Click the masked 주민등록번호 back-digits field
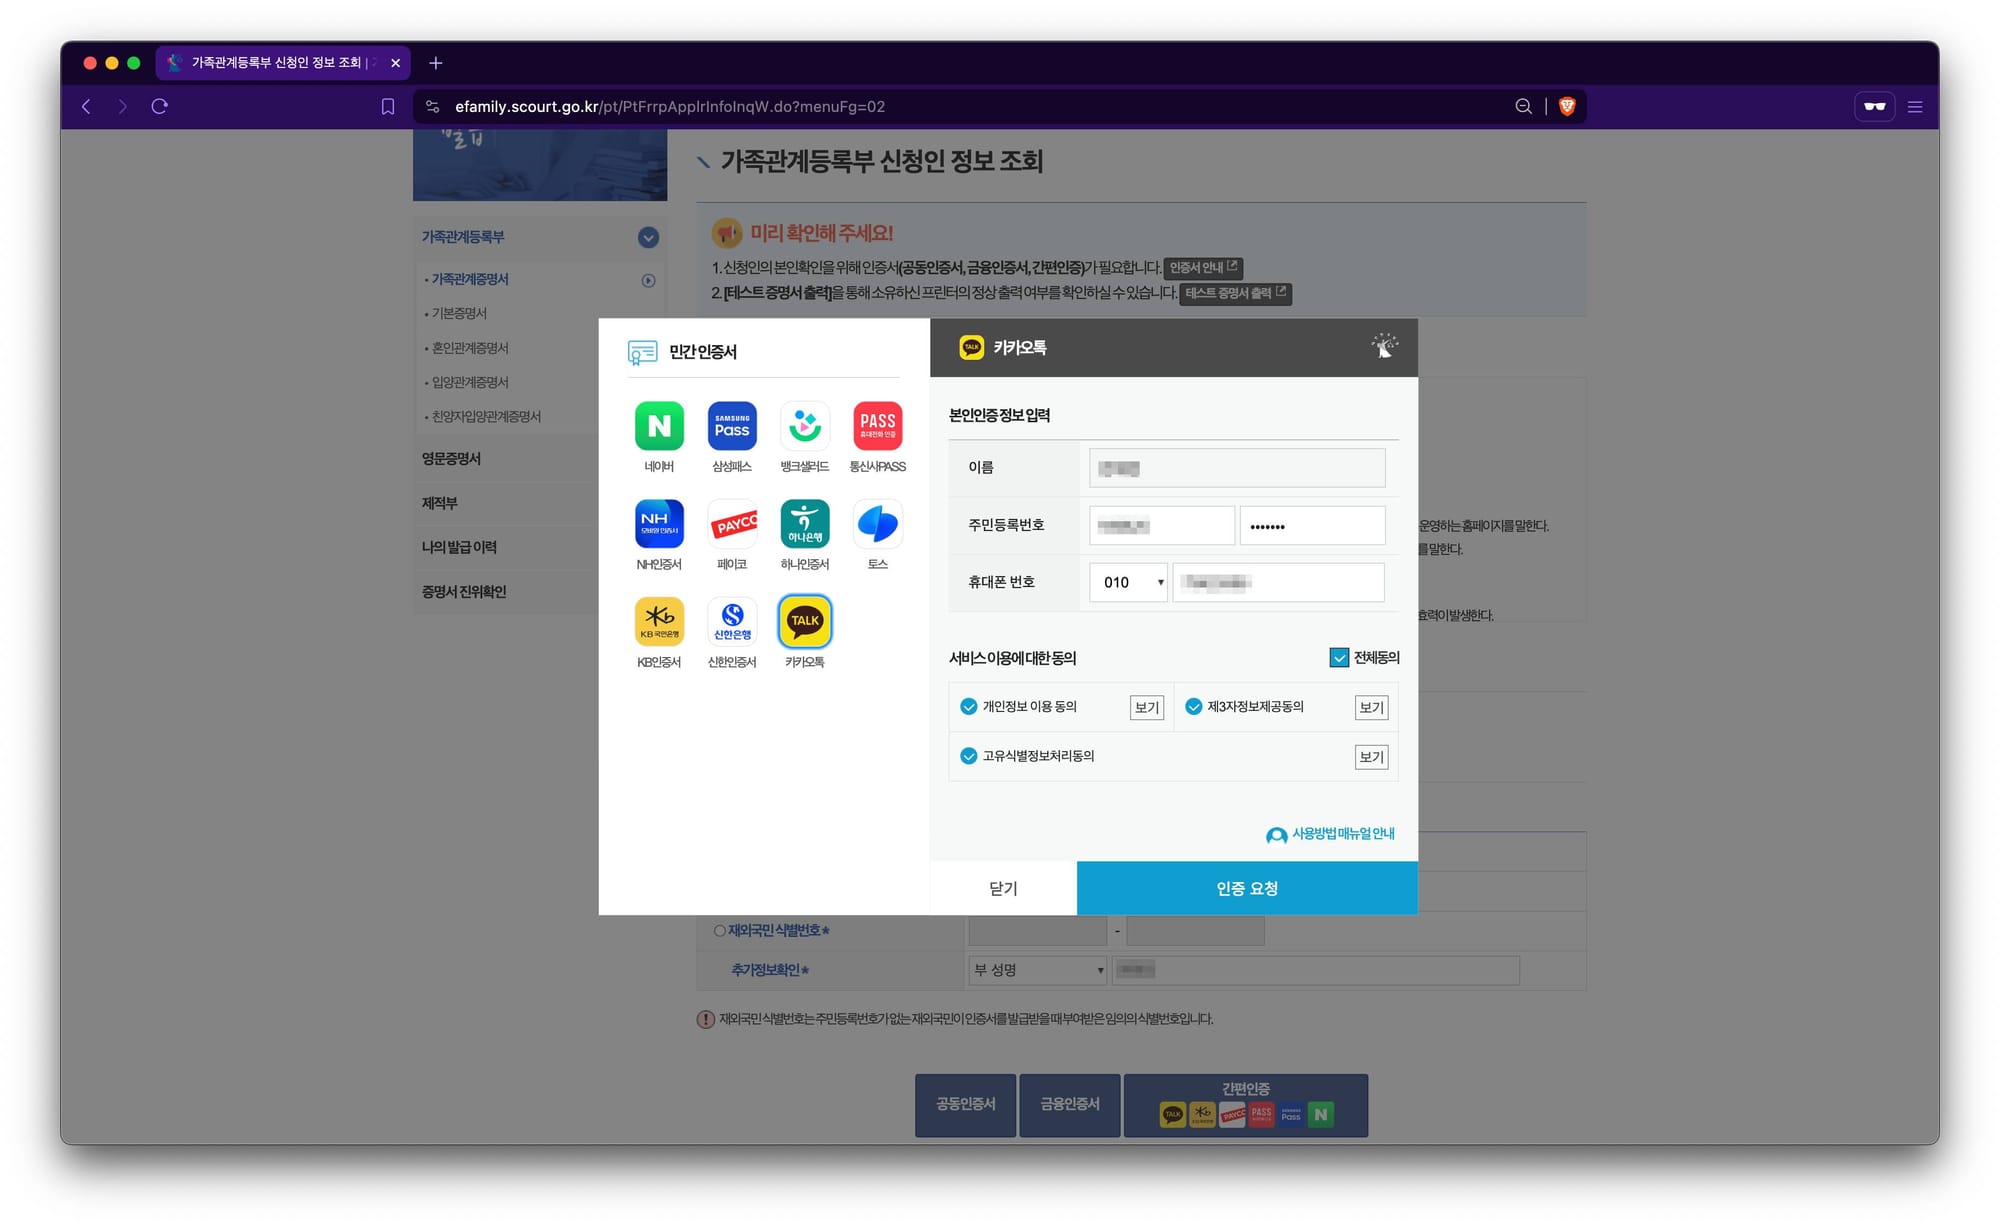The image size is (2000, 1225). pos(1312,526)
